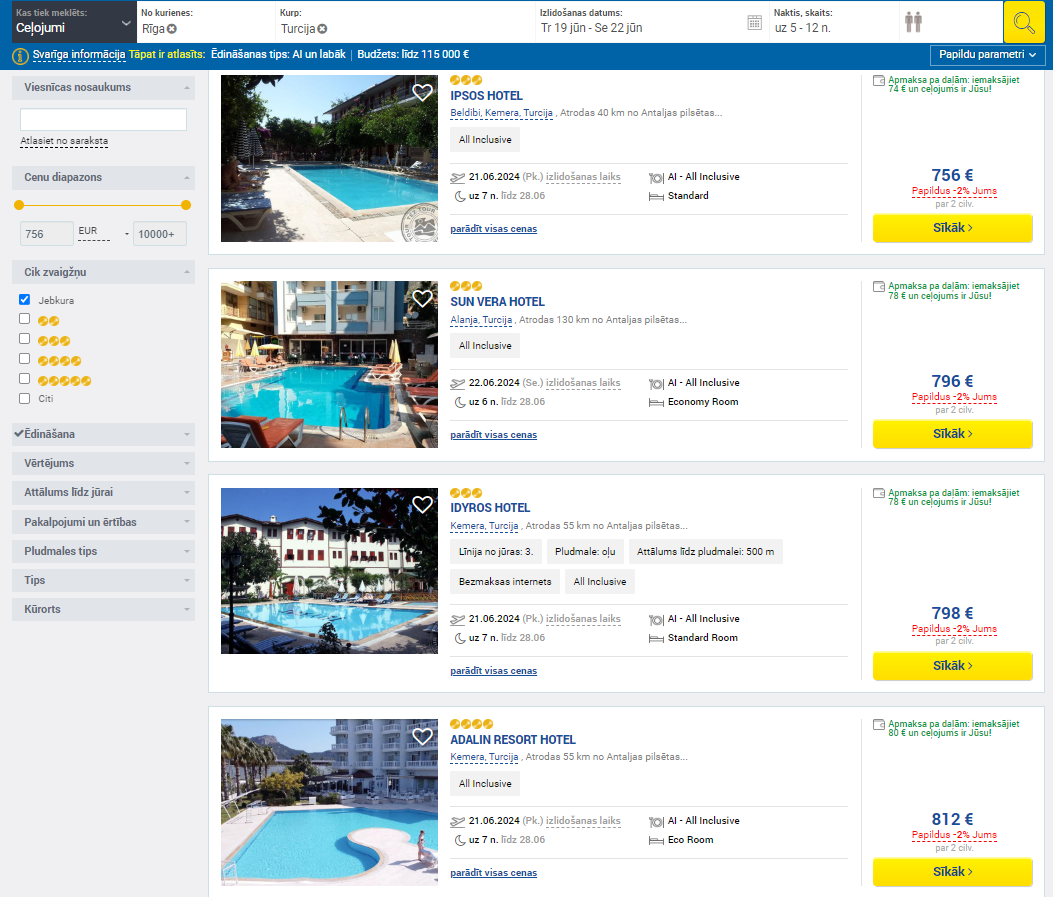Click the info icon beside Svarīga informācija
Image resolution: width=1053 pixels, height=897 pixels.
21,56
